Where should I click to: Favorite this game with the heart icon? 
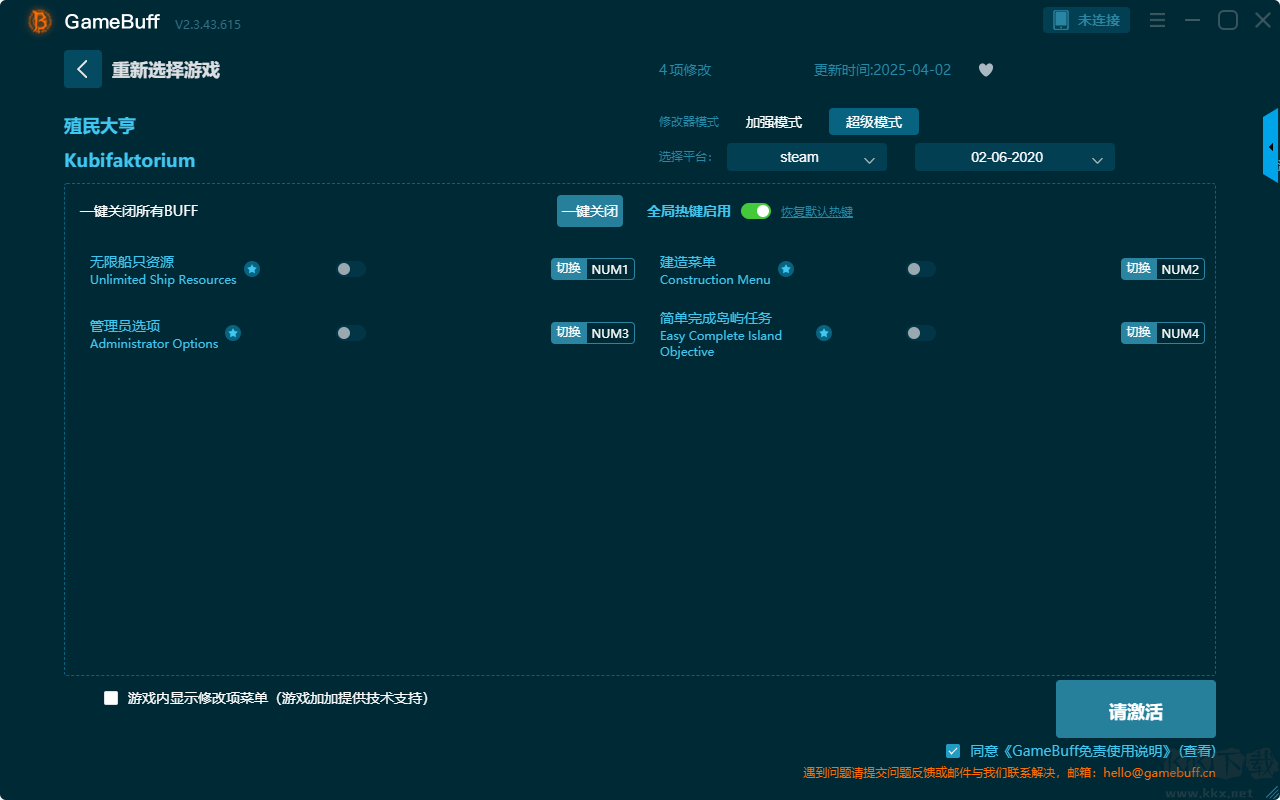(x=986, y=70)
